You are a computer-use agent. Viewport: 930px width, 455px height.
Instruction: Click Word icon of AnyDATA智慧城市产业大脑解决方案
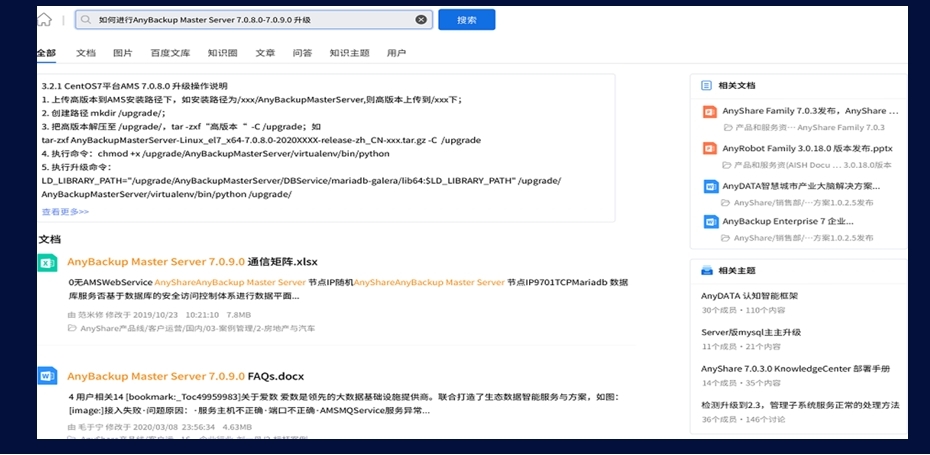point(711,186)
